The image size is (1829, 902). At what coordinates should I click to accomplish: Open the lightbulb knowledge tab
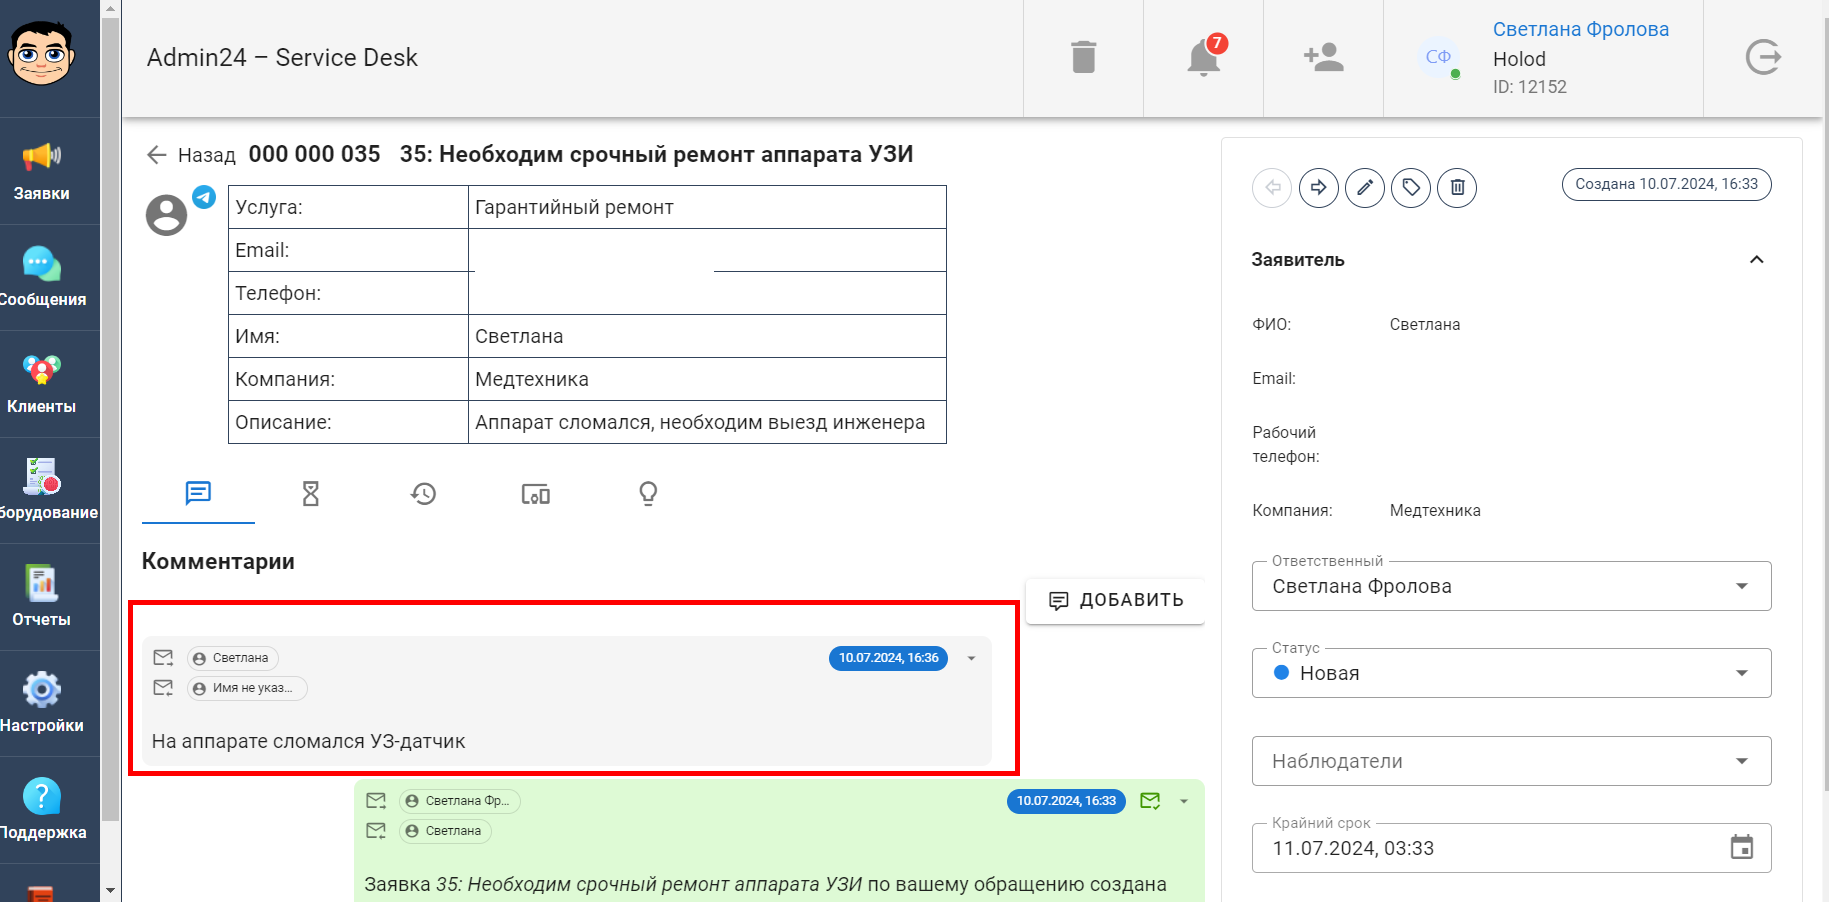(x=648, y=493)
